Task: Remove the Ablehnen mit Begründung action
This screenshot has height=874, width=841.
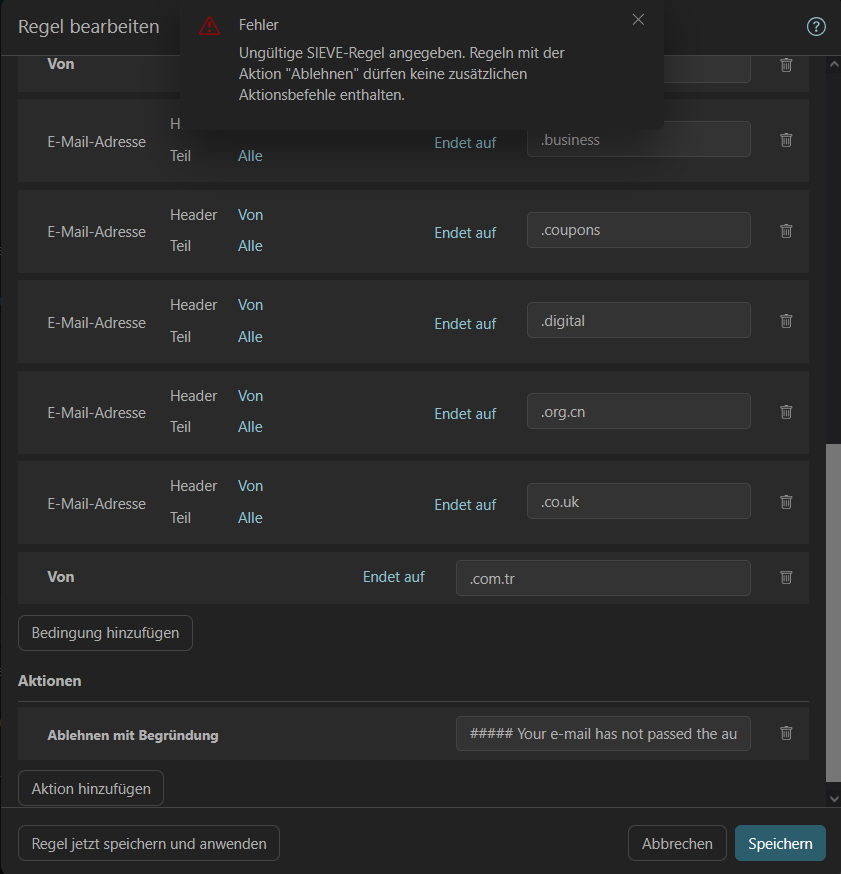Action: click(786, 733)
